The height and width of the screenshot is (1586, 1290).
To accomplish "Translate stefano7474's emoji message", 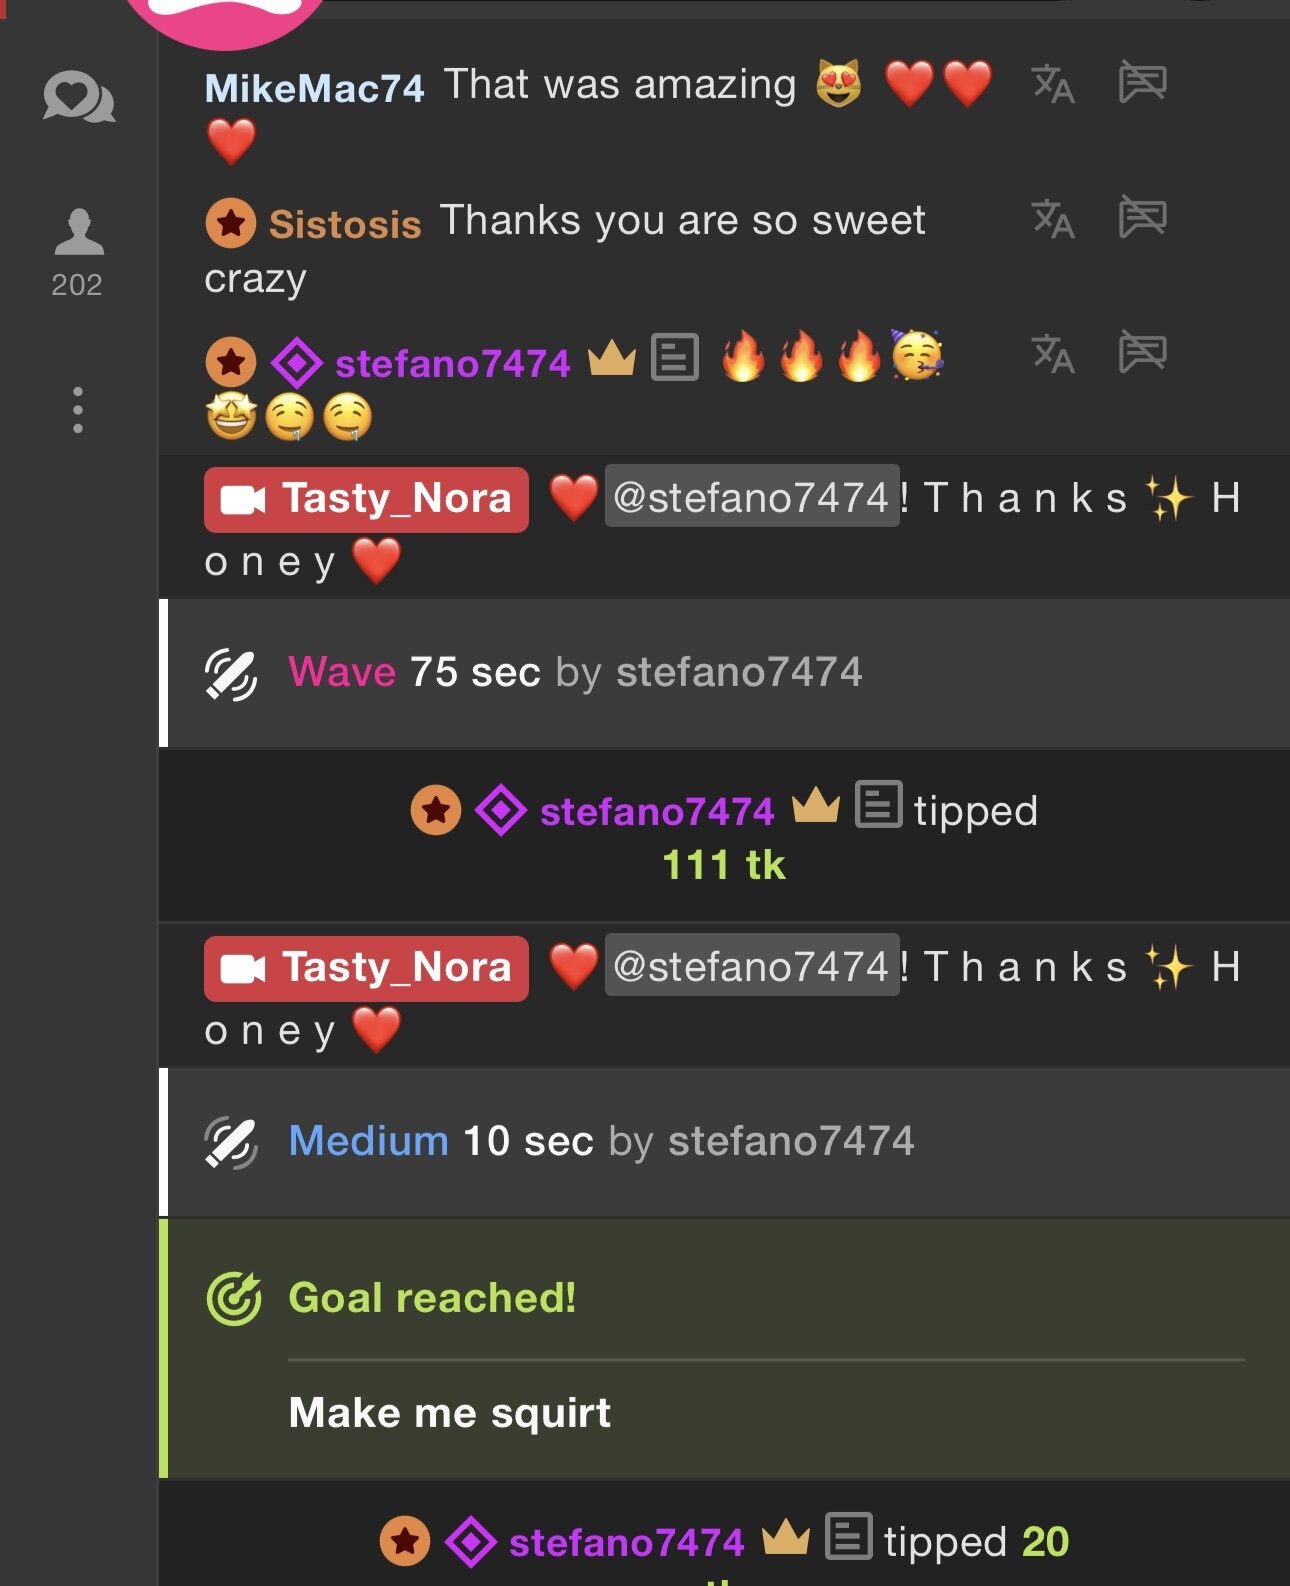I will (x=1053, y=353).
